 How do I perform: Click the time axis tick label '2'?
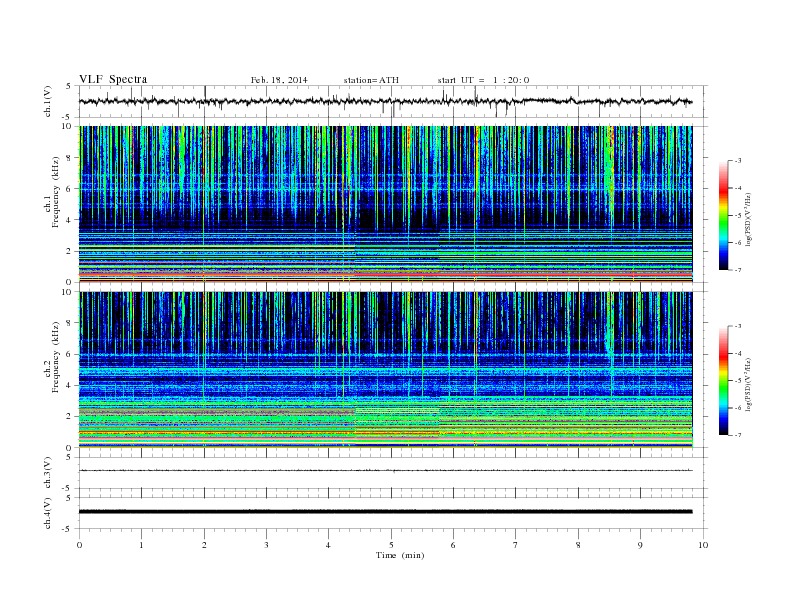pyautogui.click(x=204, y=545)
